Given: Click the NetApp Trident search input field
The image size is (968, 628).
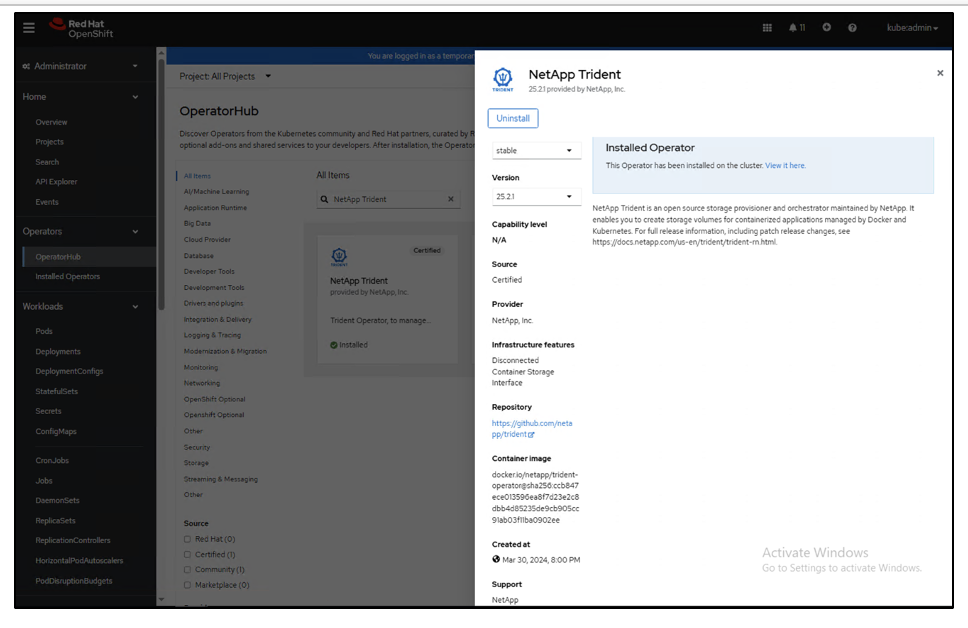Looking at the screenshot, I should click(x=386, y=199).
